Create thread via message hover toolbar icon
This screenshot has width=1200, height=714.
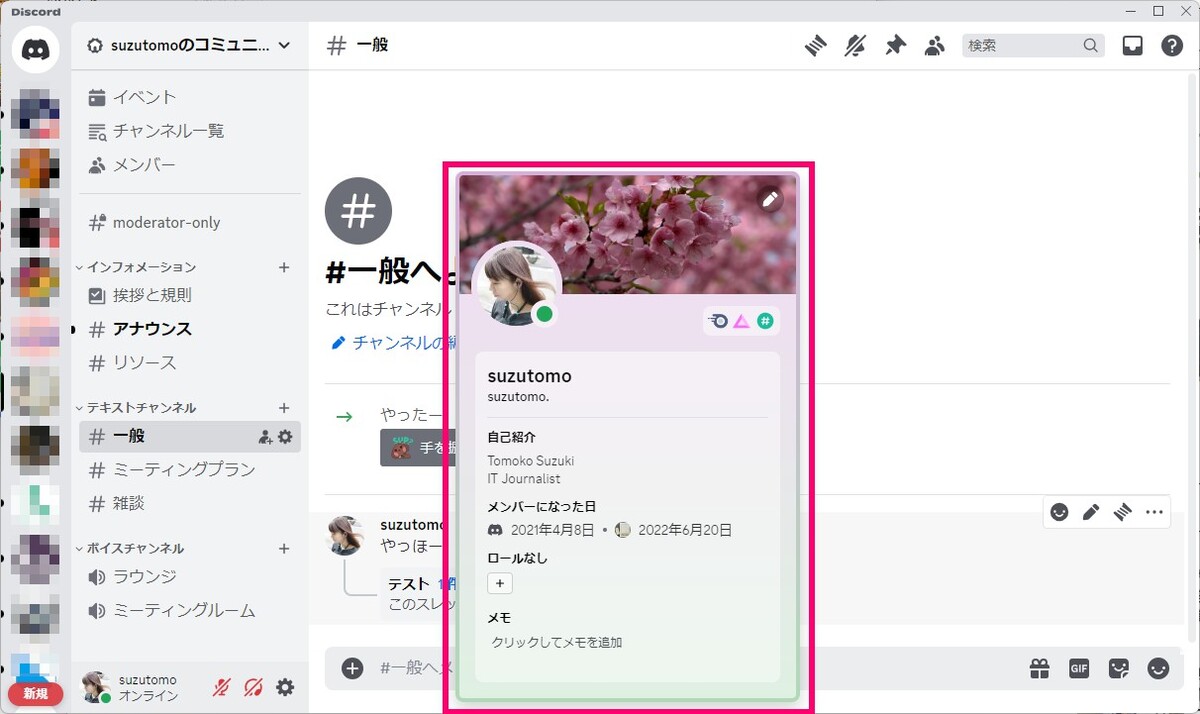1122,512
